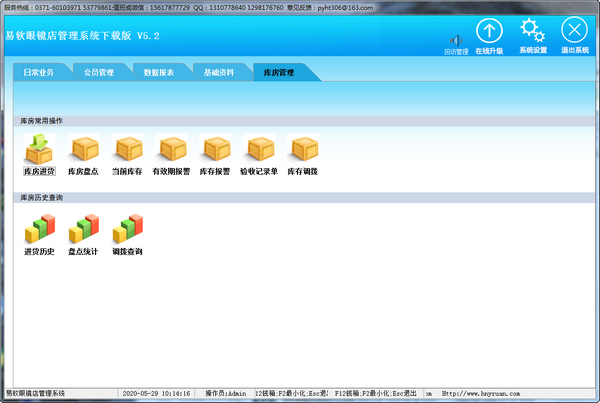The height and width of the screenshot is (403, 600).
Task: Open 库房进货 stock purchase icon
Action: click(x=39, y=150)
